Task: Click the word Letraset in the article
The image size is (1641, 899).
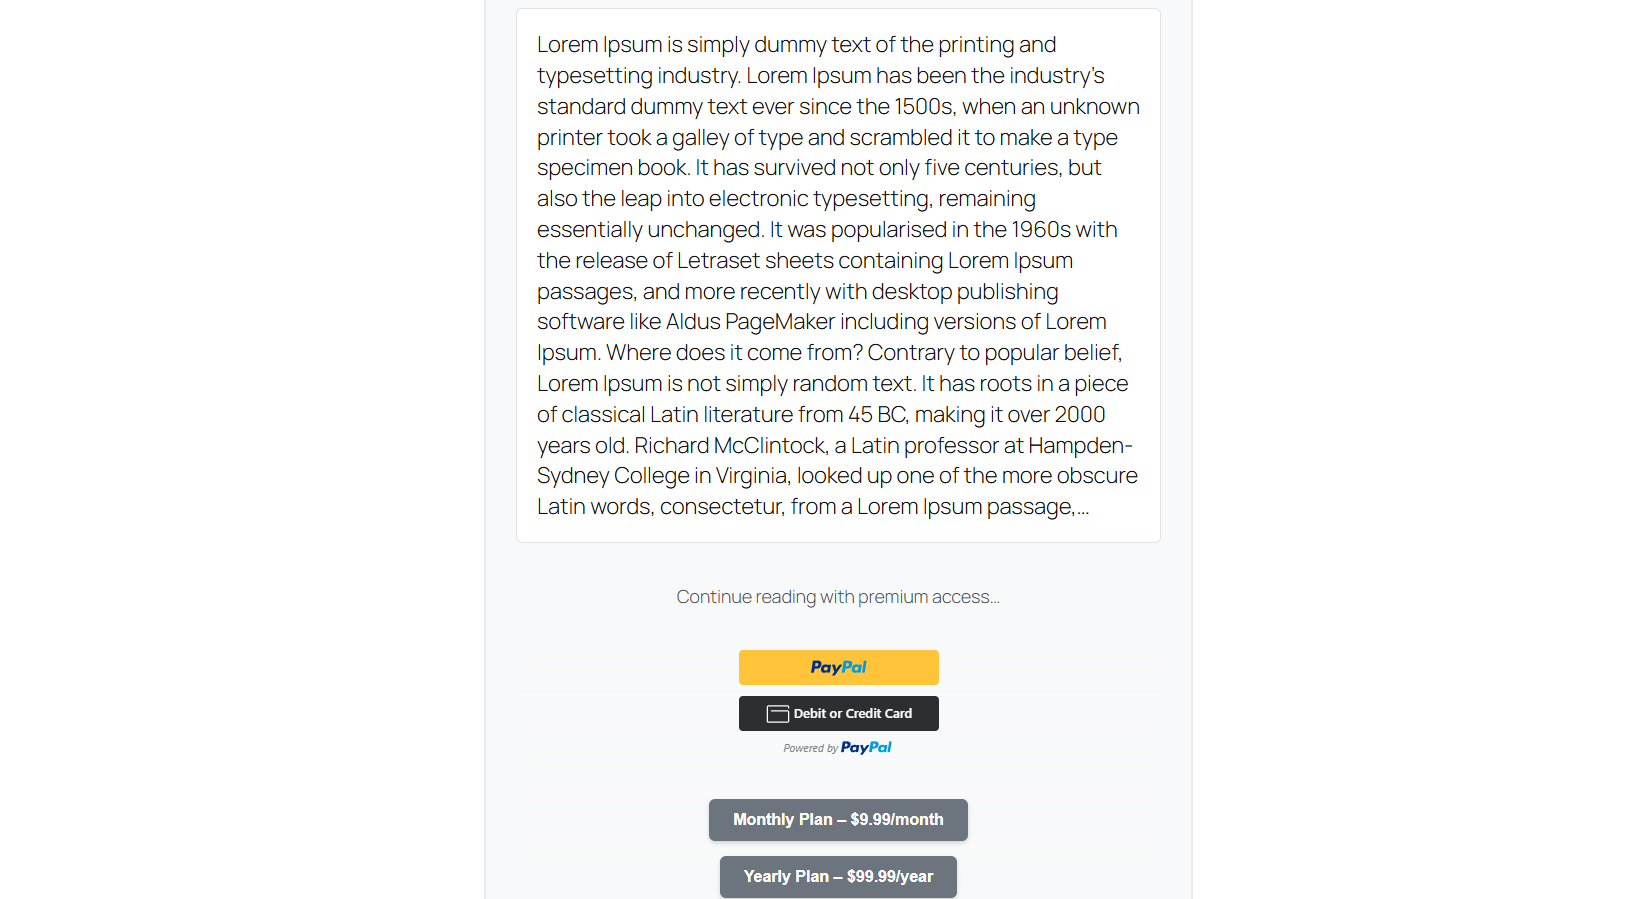Action: [719, 261]
